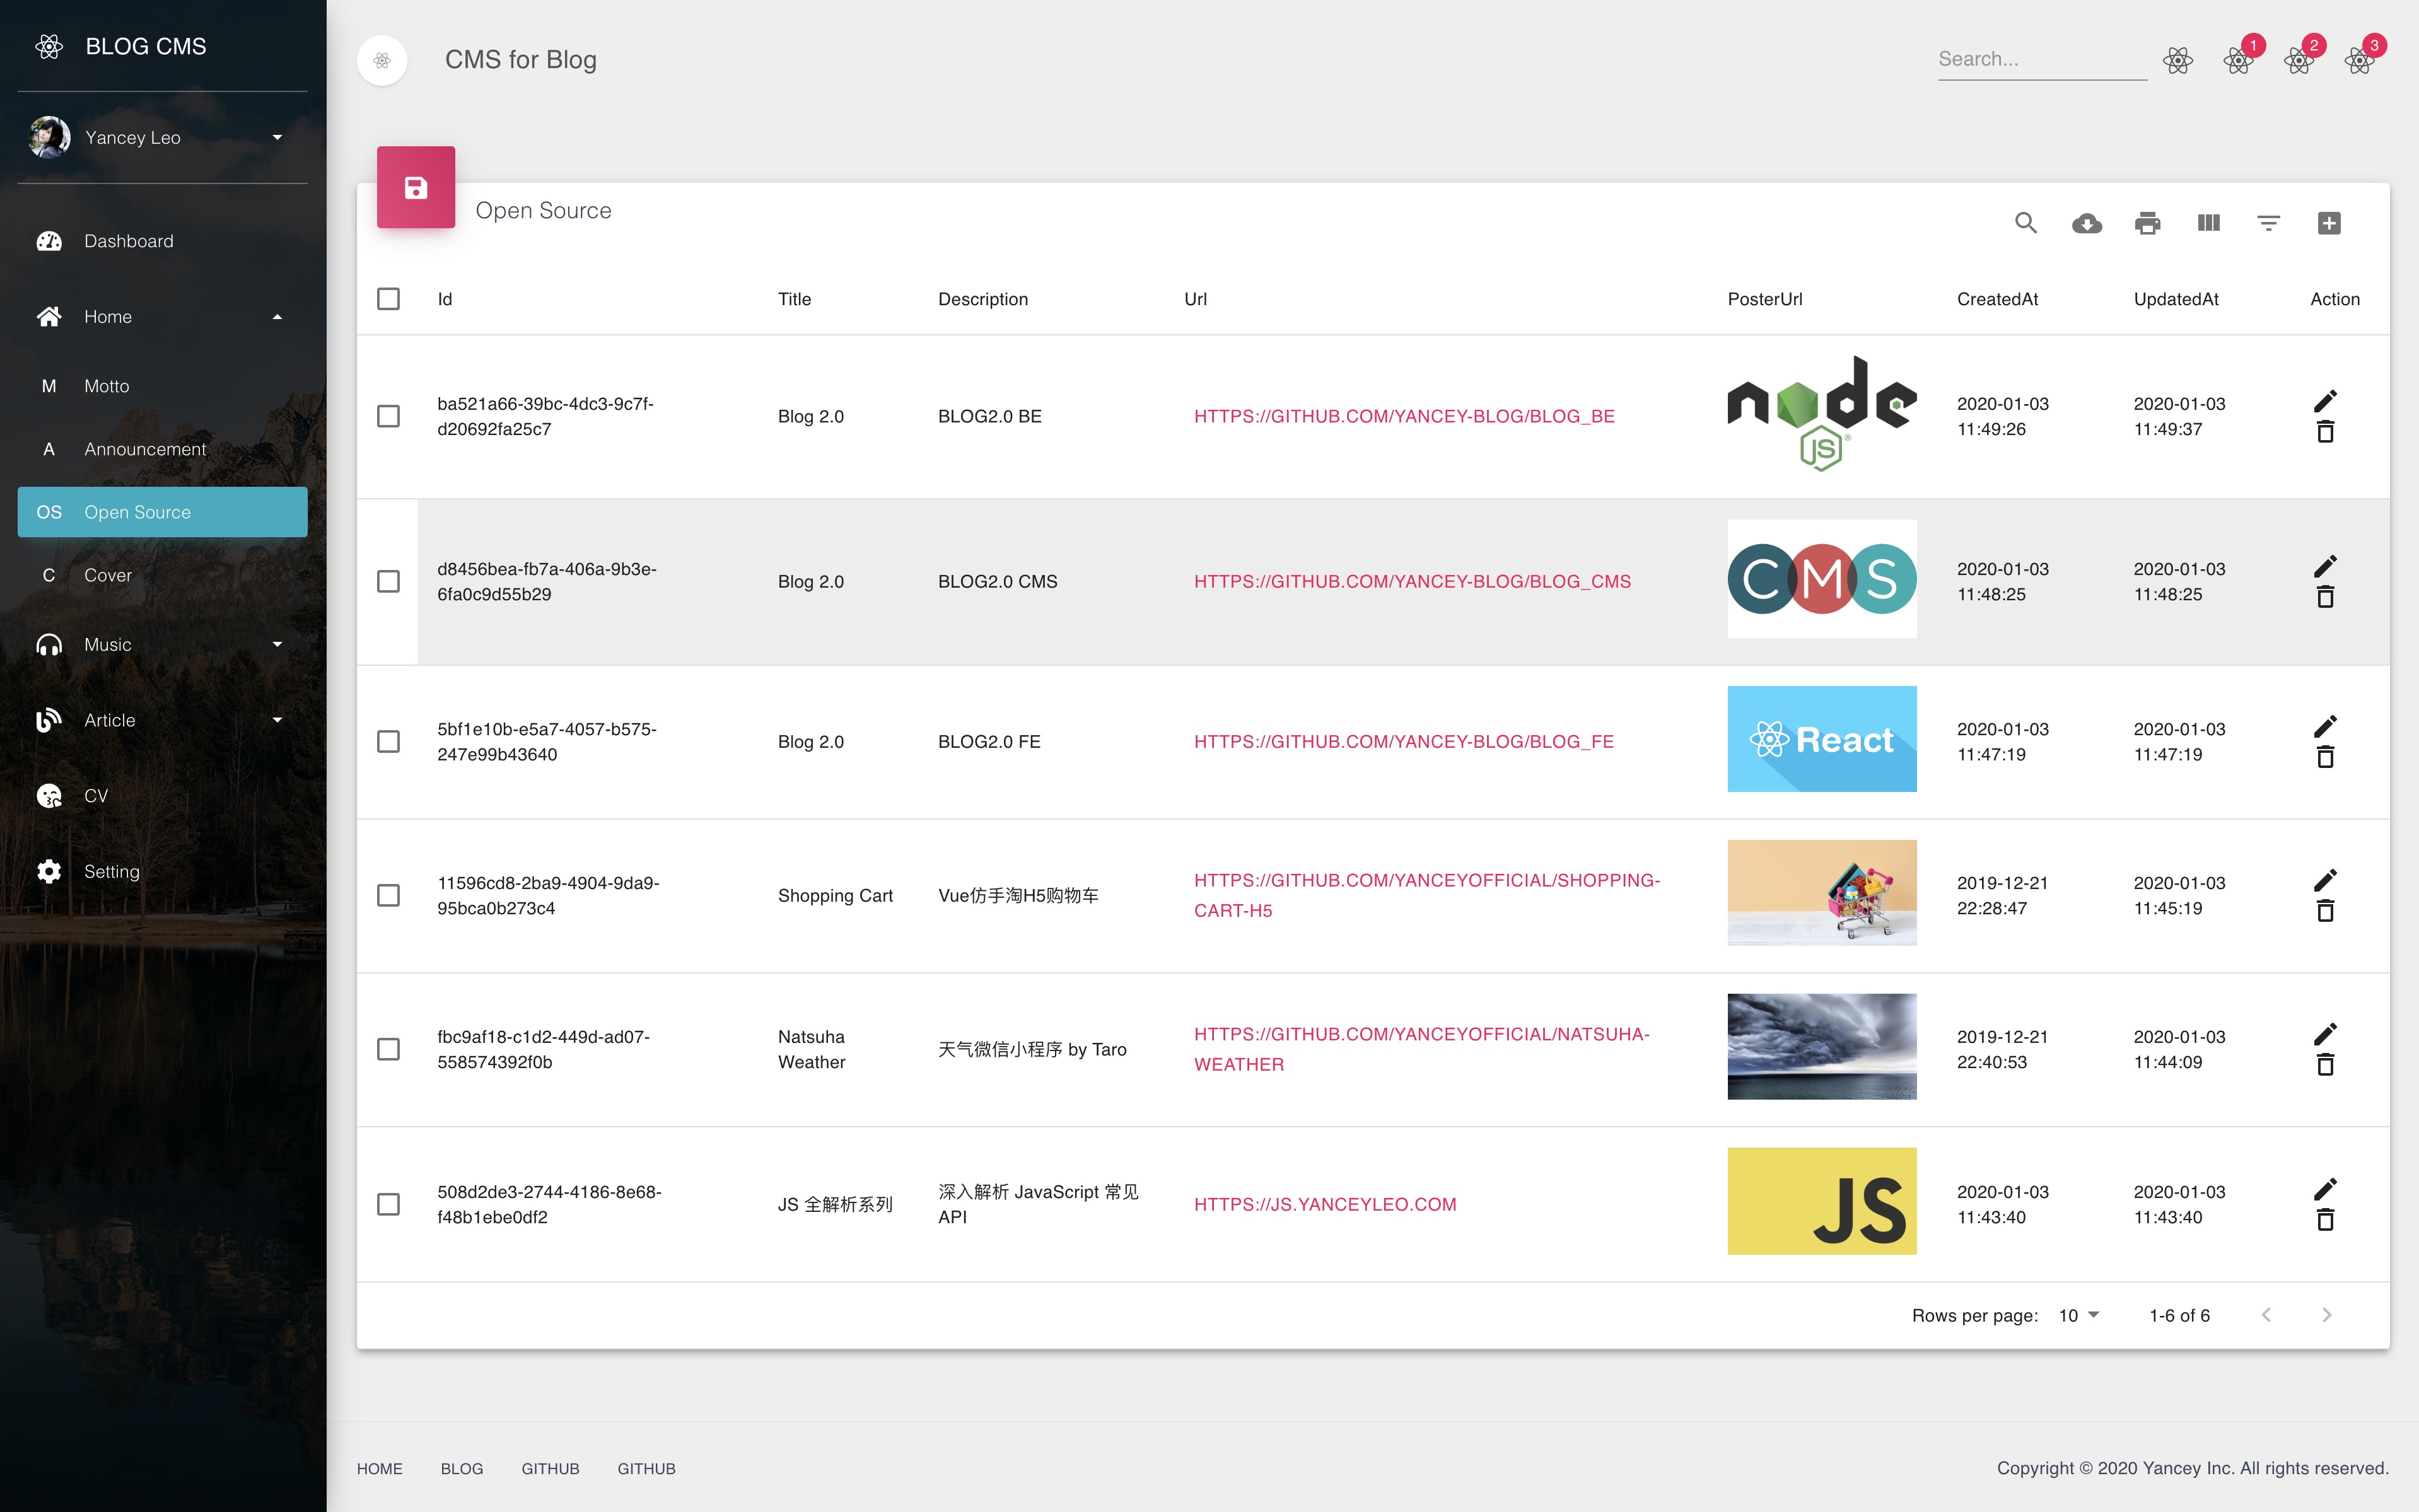Expand the Music sidebar section

pos(162,645)
